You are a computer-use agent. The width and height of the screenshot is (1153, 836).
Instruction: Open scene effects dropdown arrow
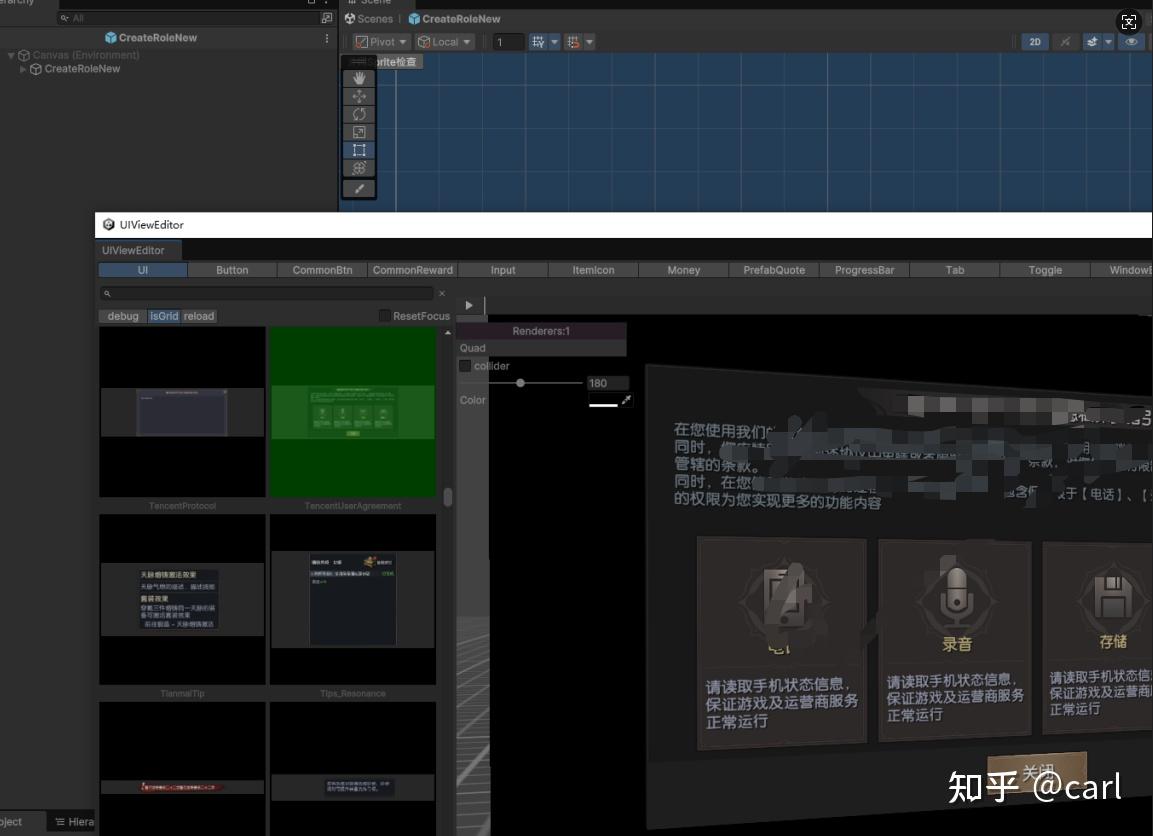click(x=1108, y=42)
